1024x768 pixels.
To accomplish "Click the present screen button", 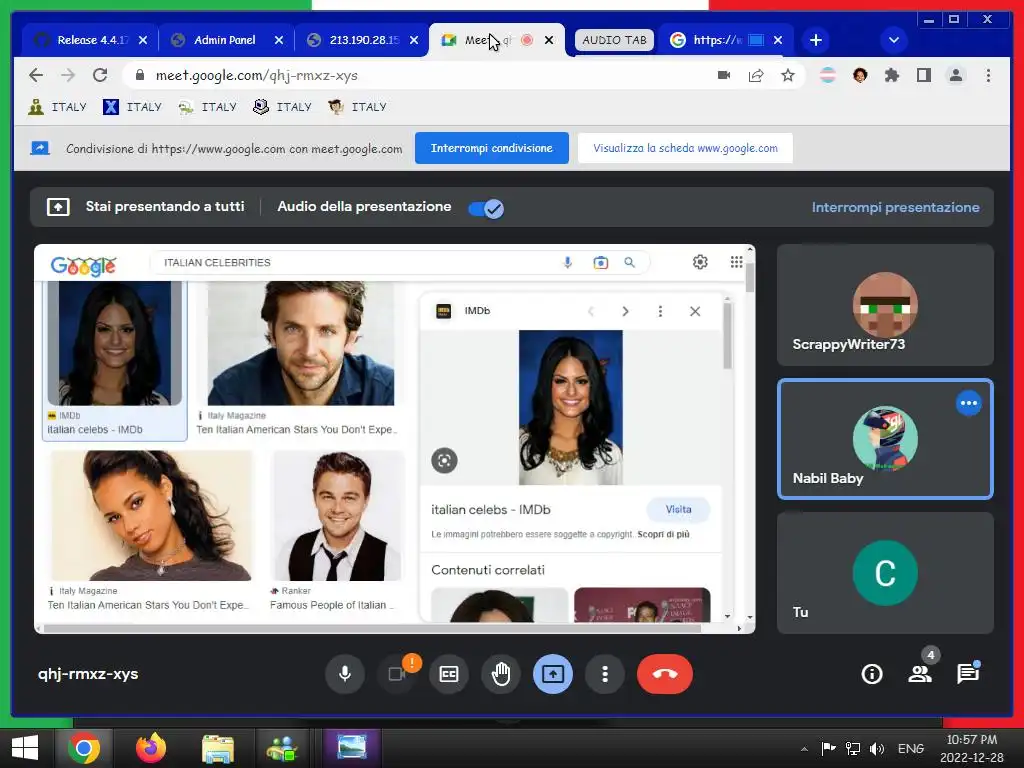I will coord(553,674).
